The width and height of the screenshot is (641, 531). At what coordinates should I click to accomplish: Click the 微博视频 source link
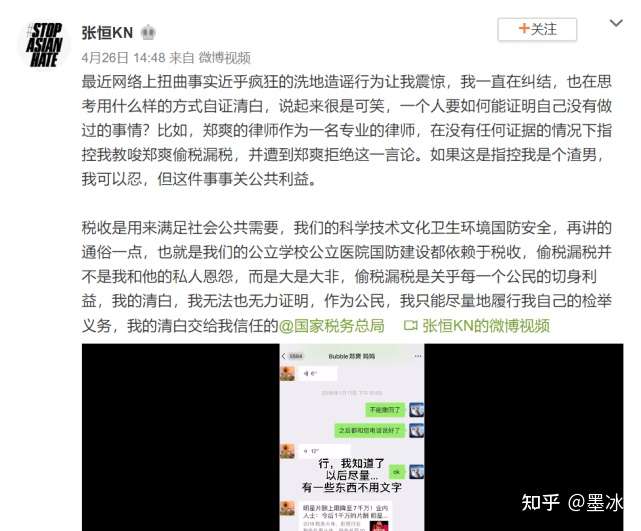coord(224,58)
